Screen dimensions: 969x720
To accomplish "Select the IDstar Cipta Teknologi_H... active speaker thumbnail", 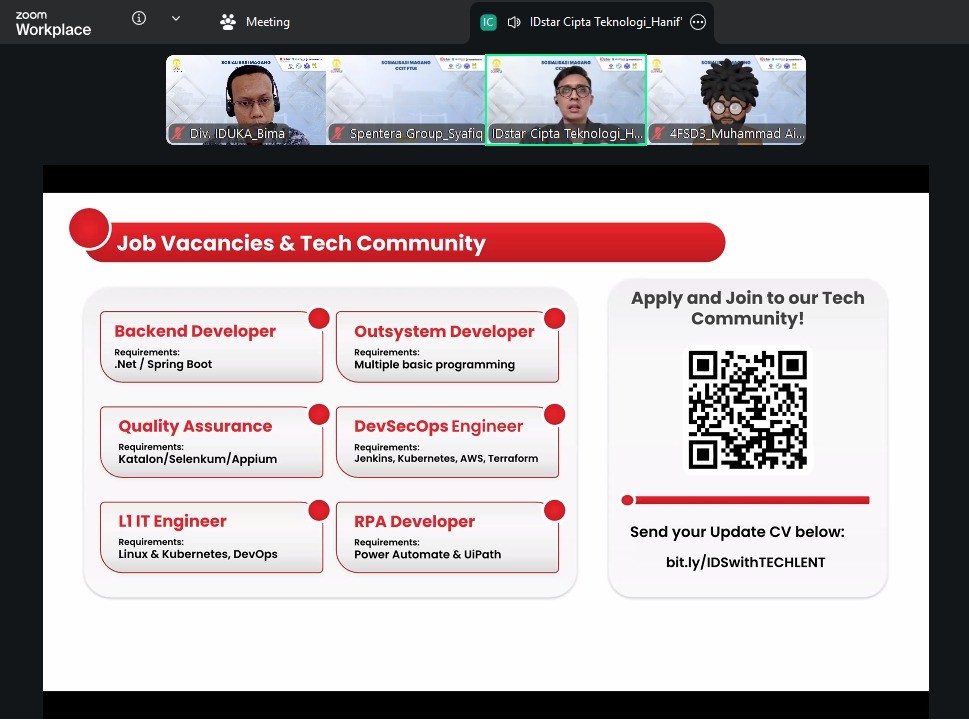I will point(566,100).
